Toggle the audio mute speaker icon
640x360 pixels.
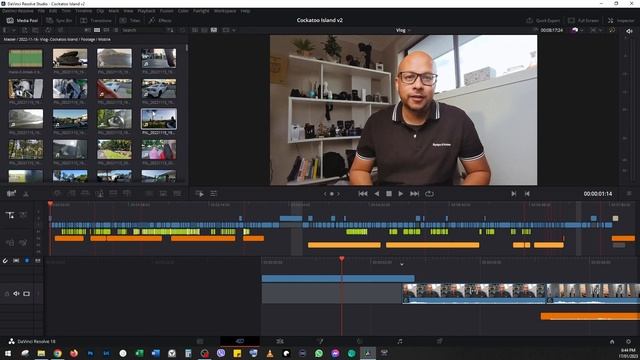[629, 31]
